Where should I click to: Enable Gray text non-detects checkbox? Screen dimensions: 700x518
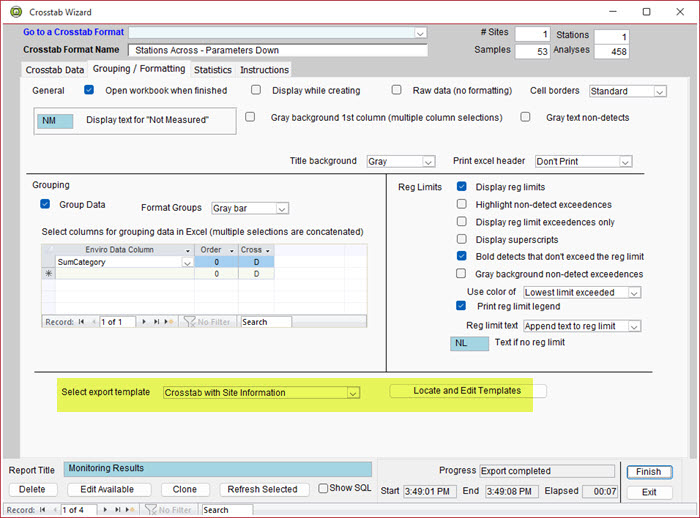(525, 117)
